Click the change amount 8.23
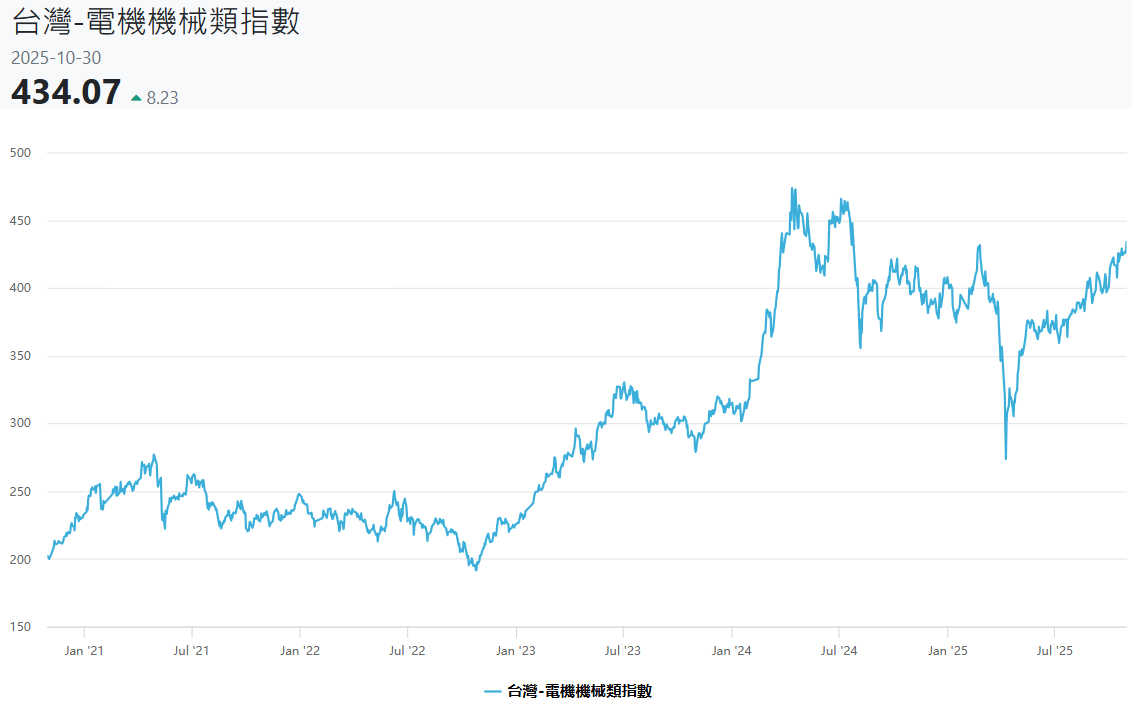The width and height of the screenshot is (1132, 705). pos(162,98)
